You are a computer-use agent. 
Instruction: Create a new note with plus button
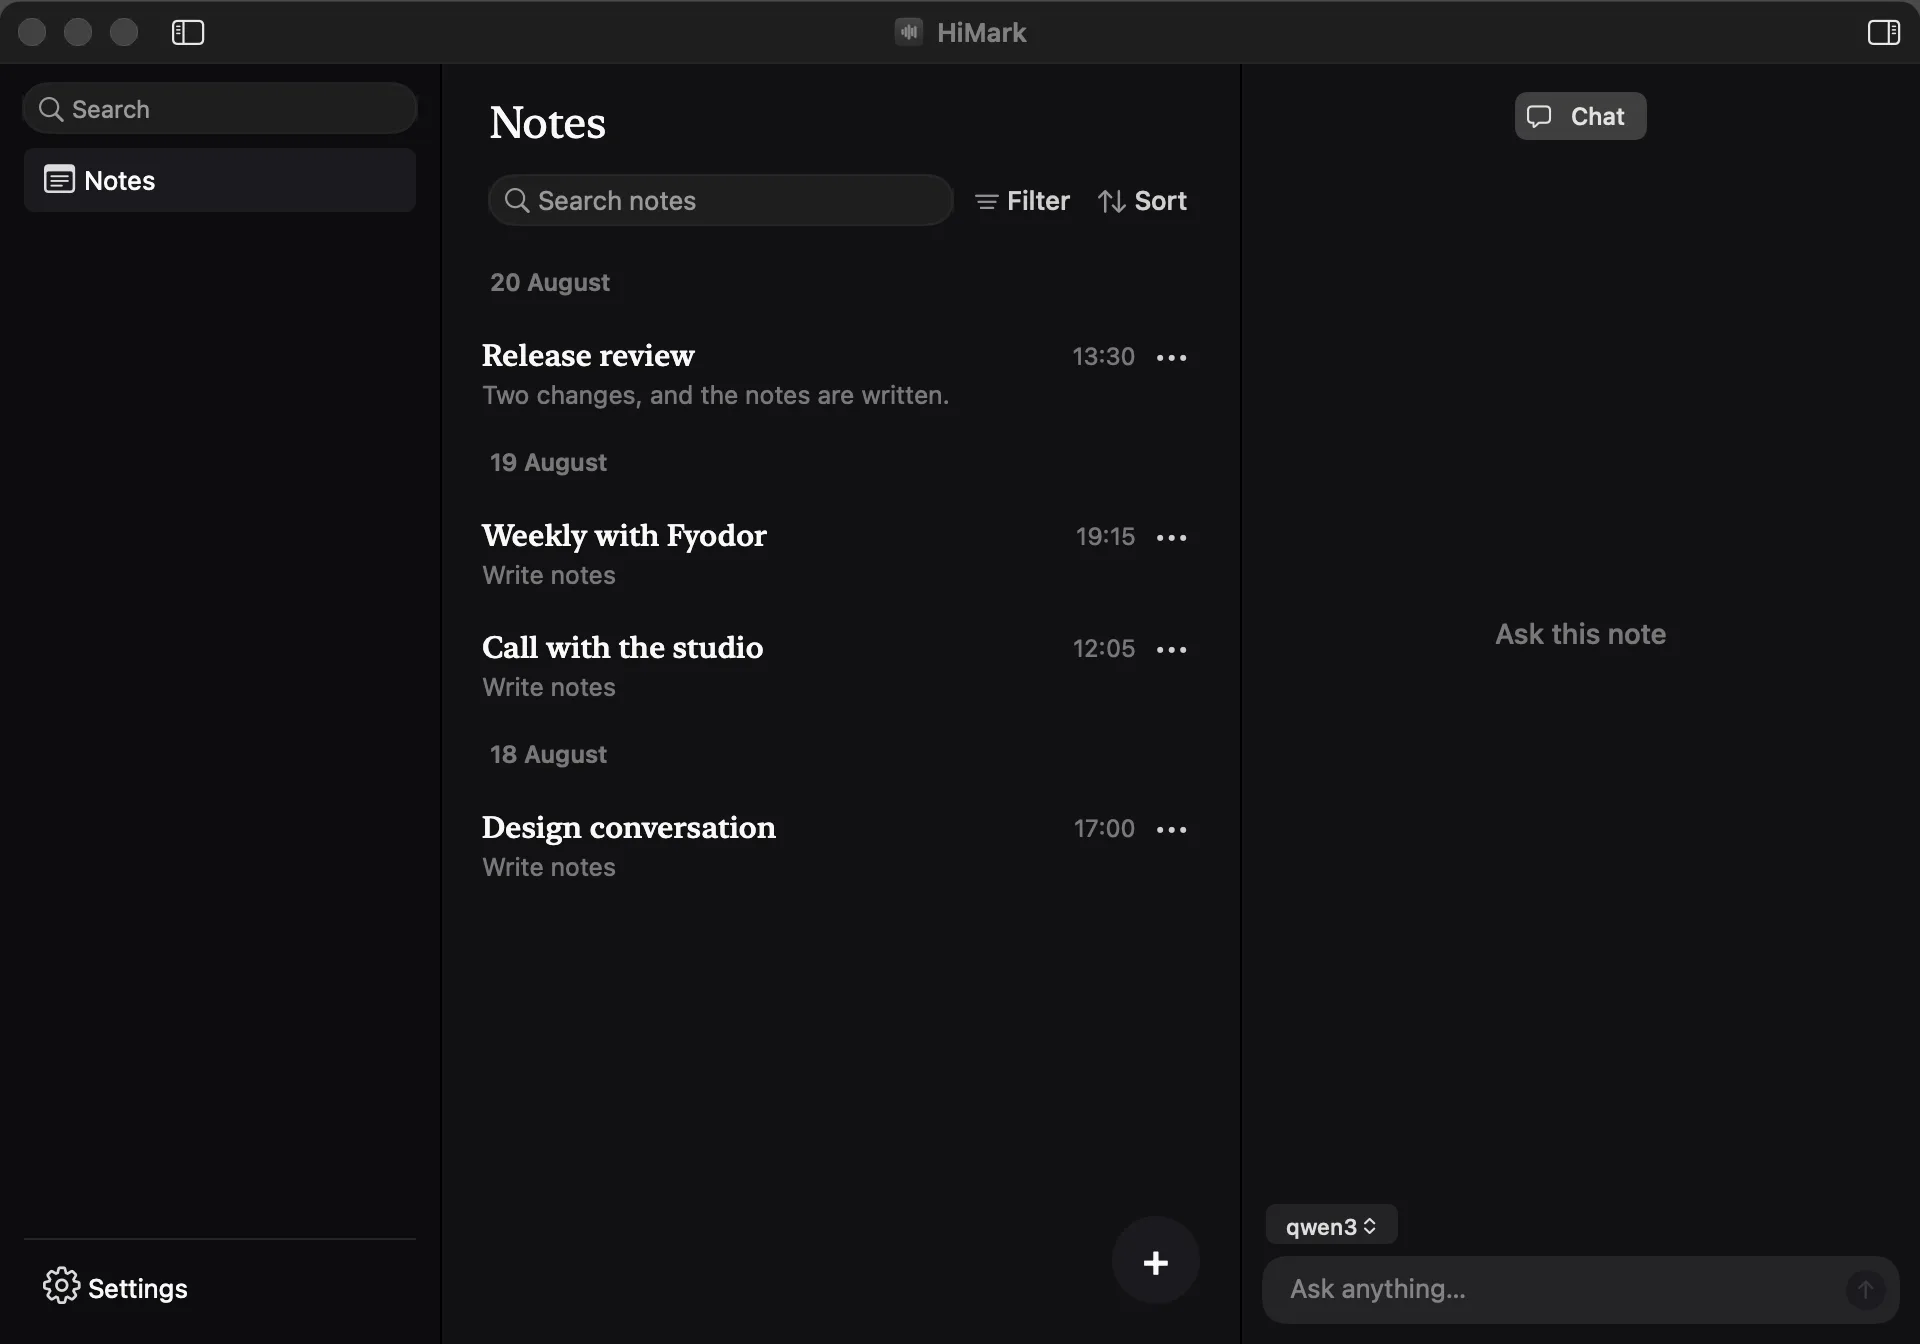point(1155,1261)
